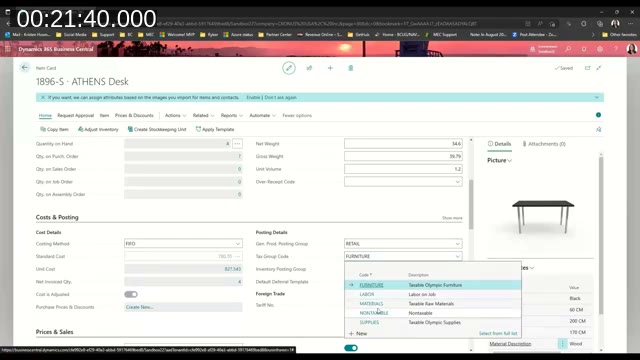
Task: Expand the Automate menu
Action: [x=262, y=116]
